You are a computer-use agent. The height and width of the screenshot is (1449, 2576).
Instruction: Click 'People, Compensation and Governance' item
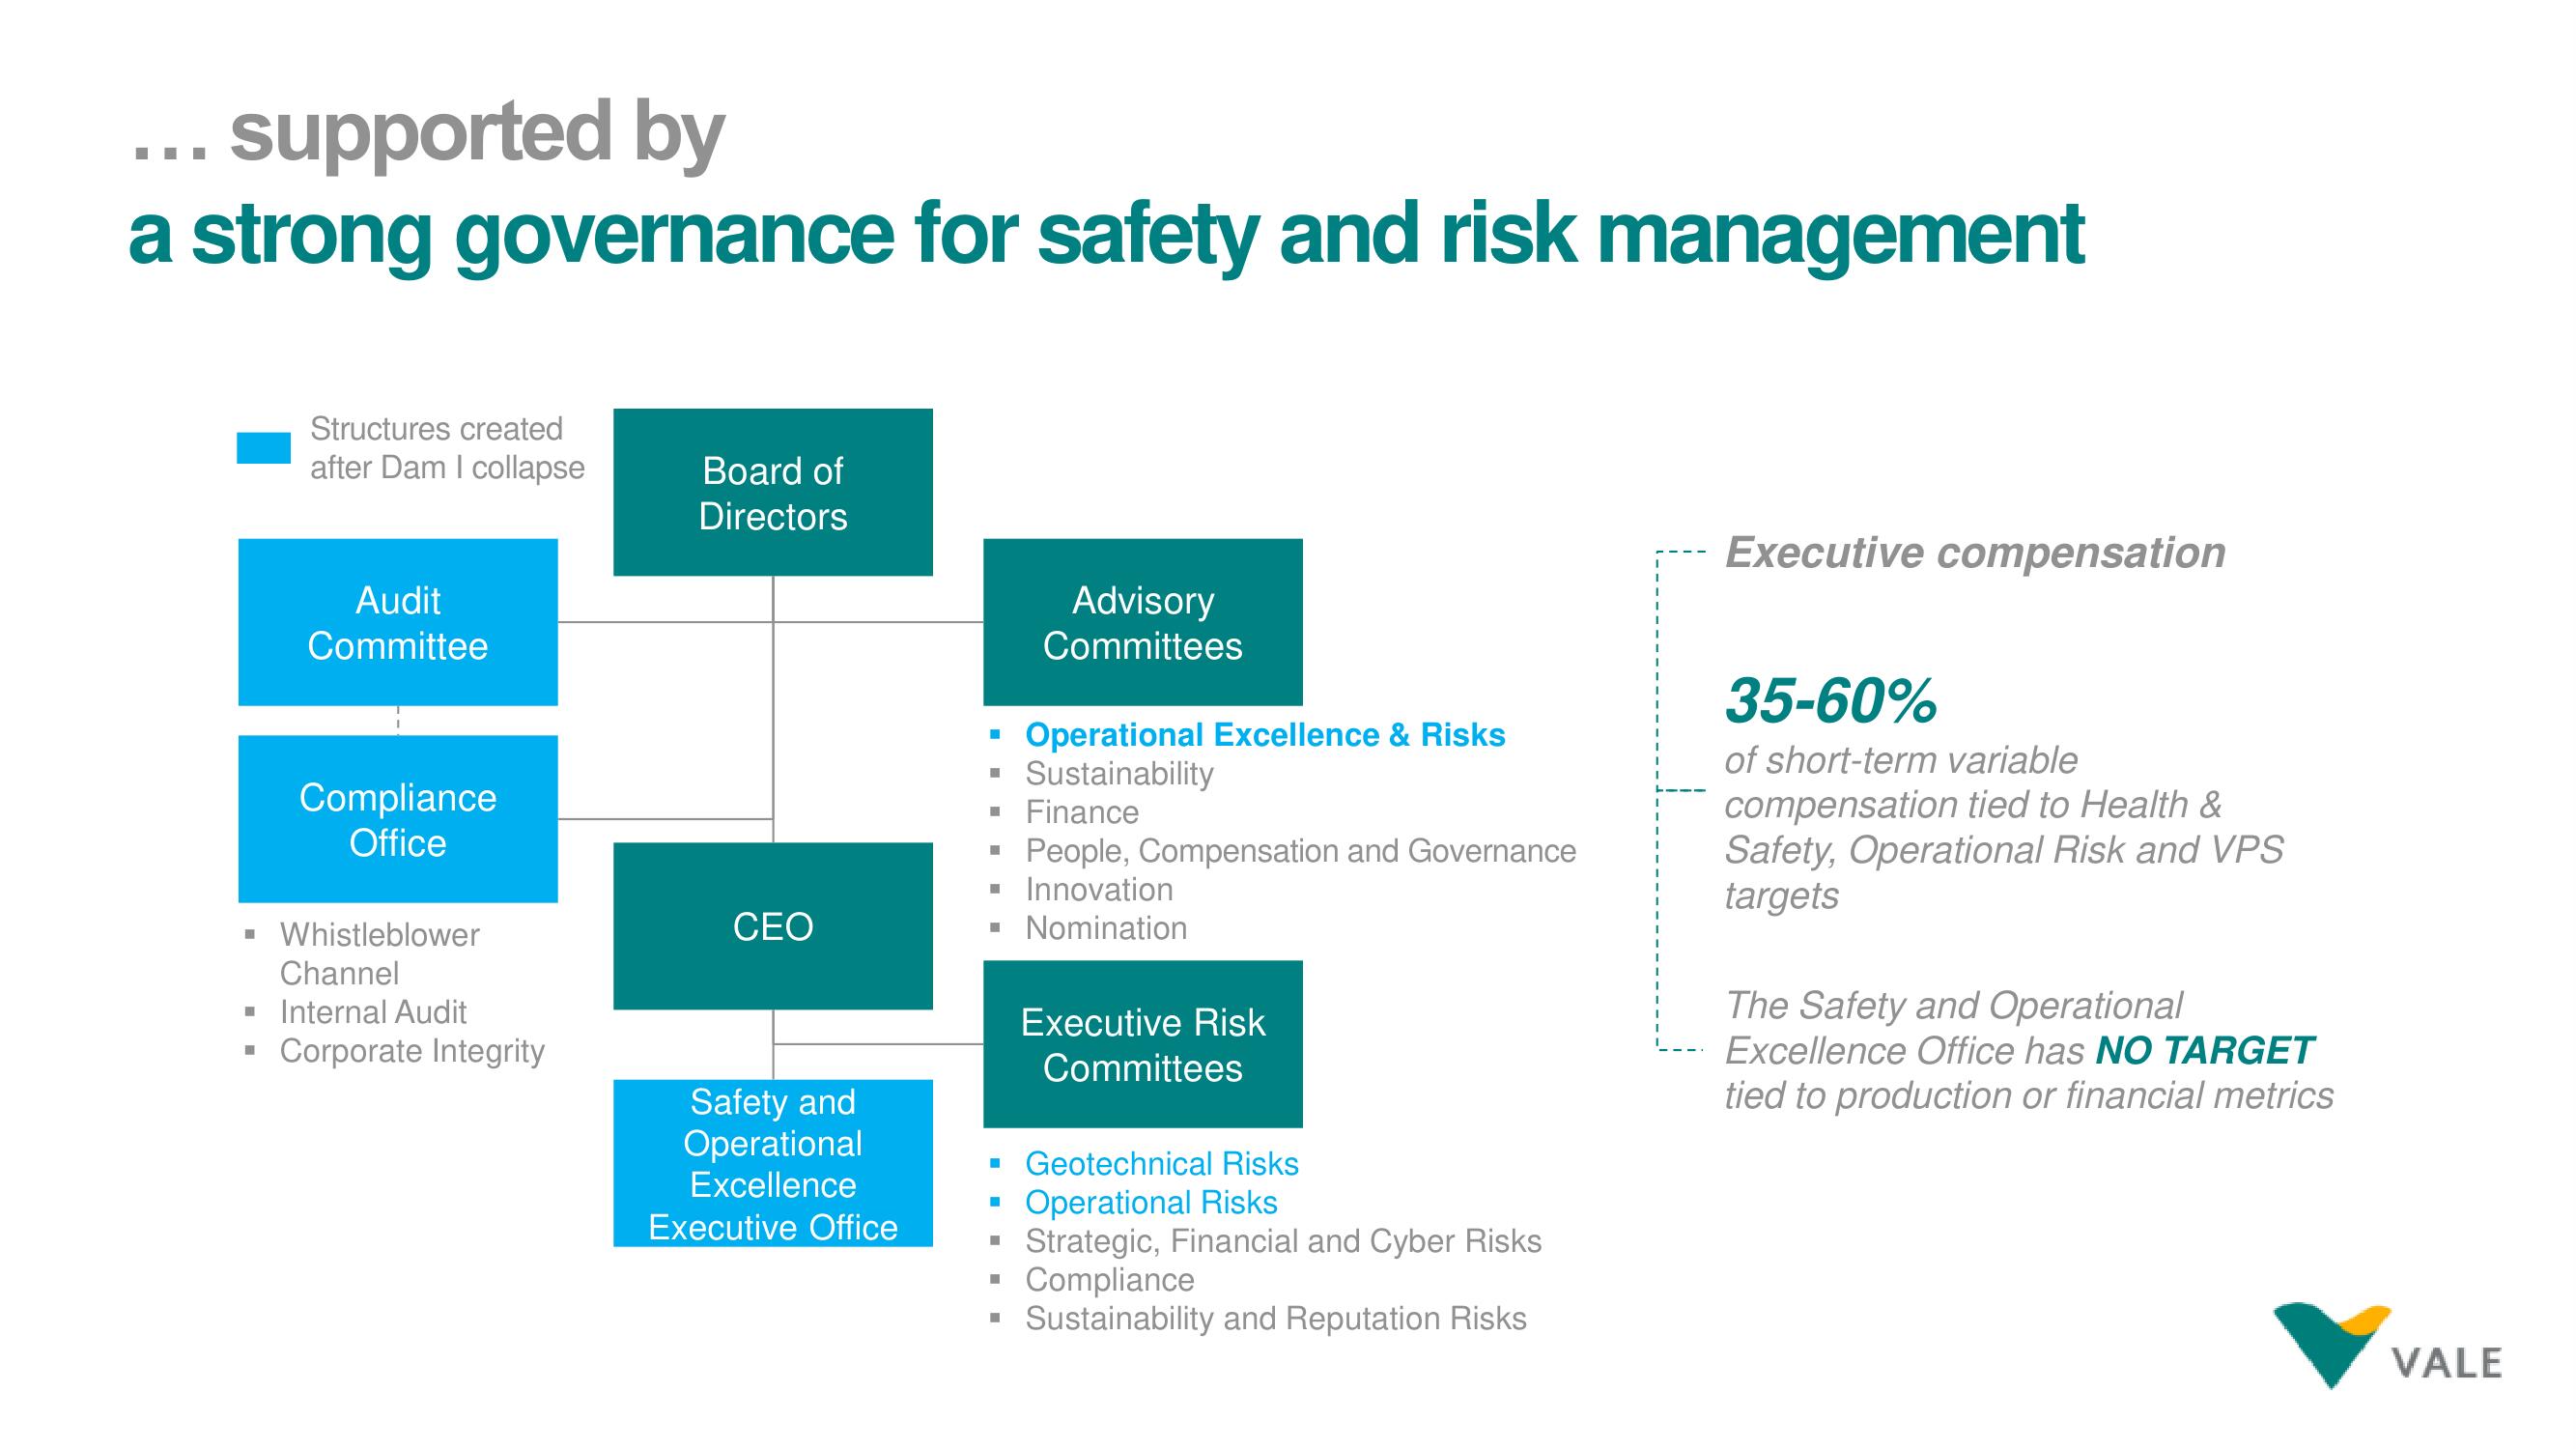click(1300, 851)
